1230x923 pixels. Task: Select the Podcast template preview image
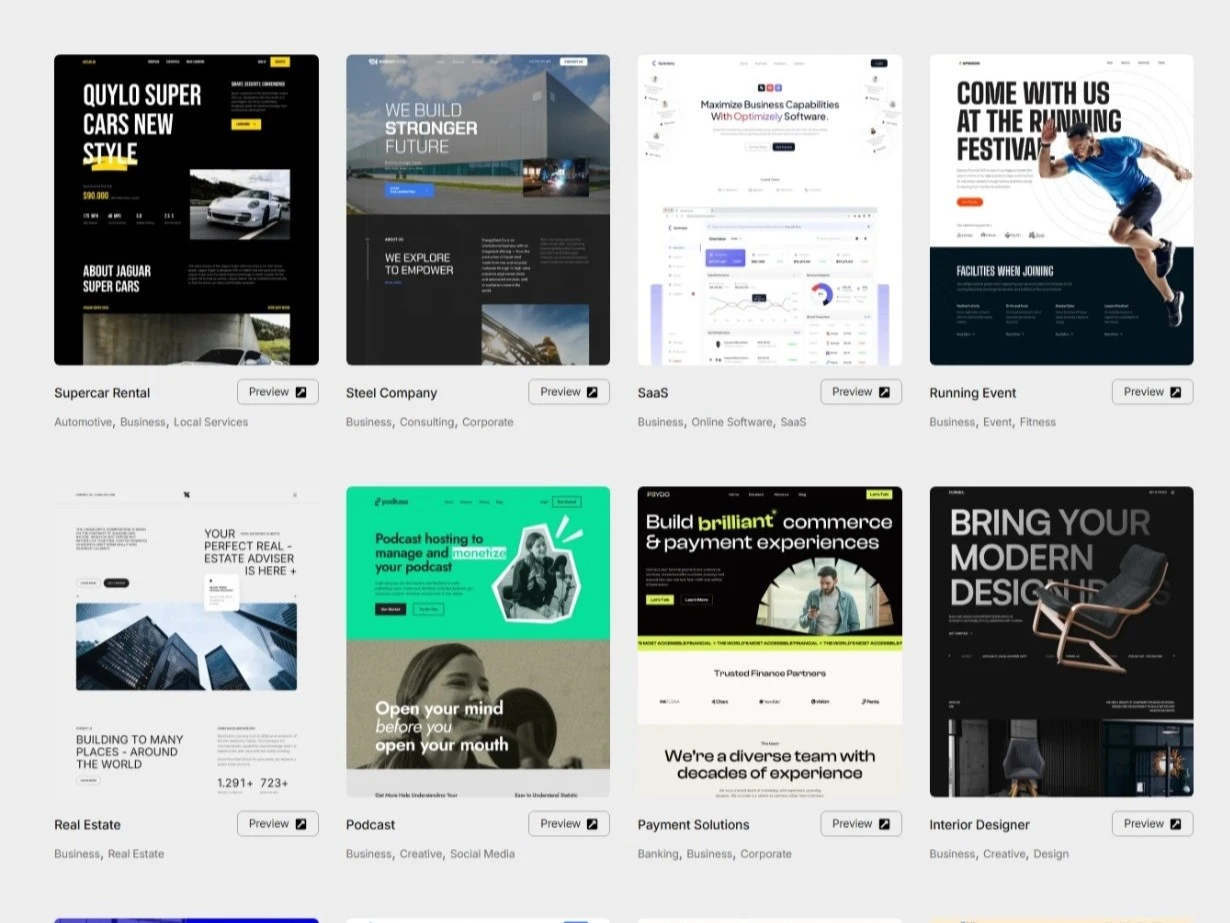478,641
